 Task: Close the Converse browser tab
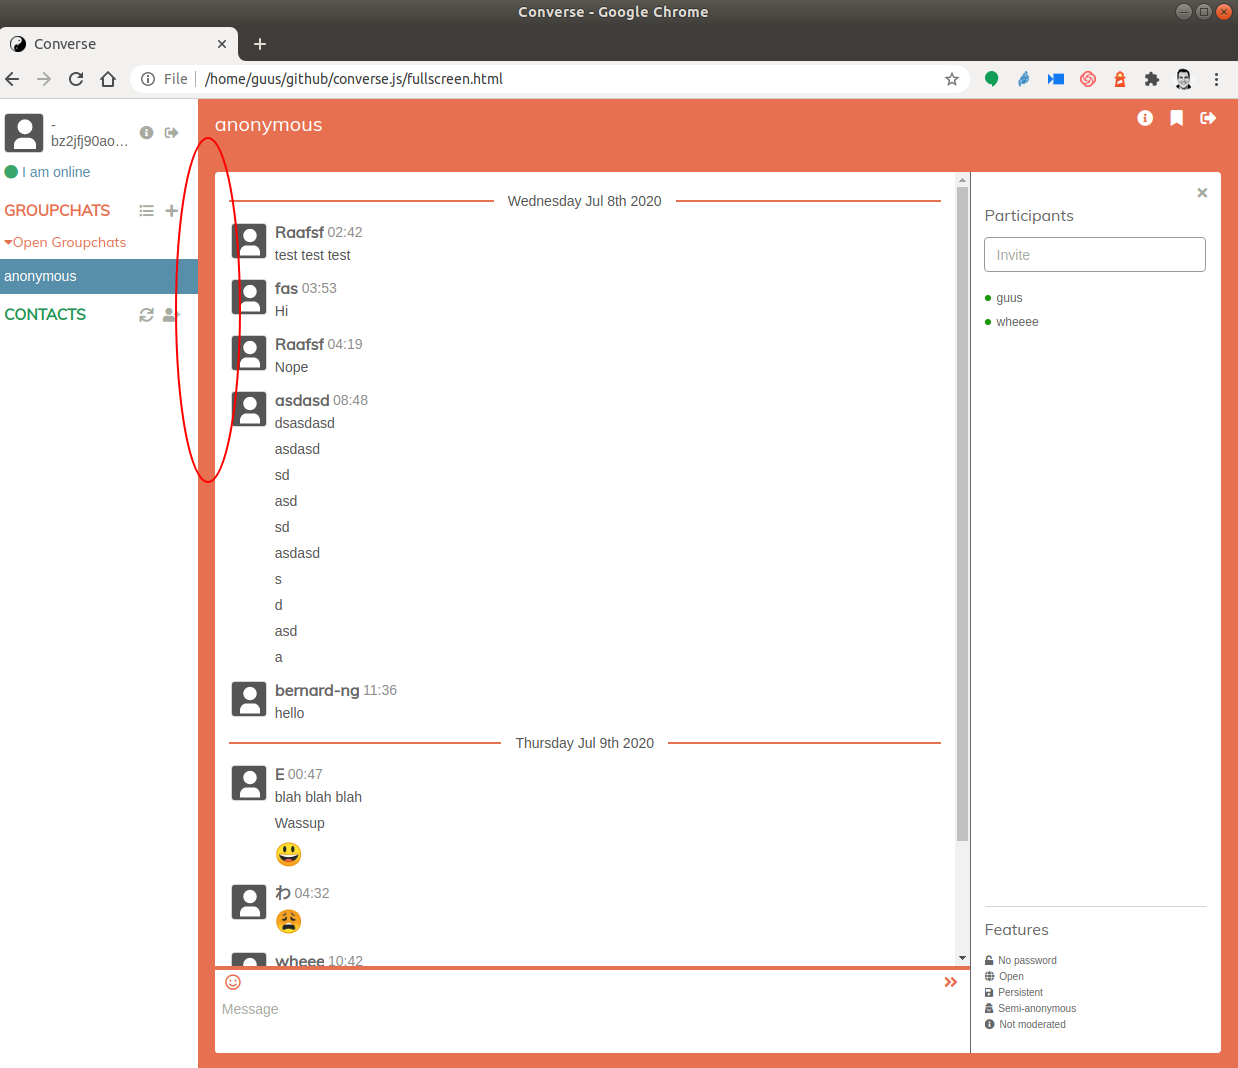tap(222, 44)
